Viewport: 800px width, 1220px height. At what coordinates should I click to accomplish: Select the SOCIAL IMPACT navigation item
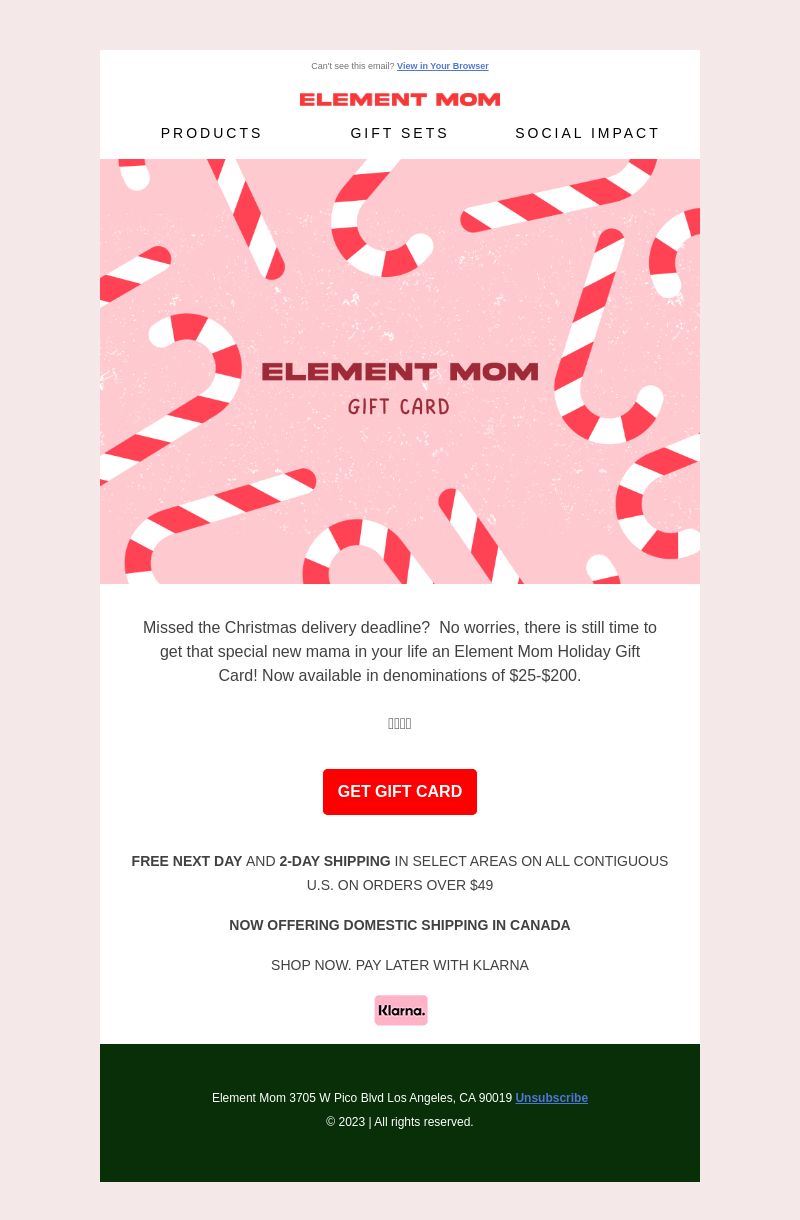point(588,133)
